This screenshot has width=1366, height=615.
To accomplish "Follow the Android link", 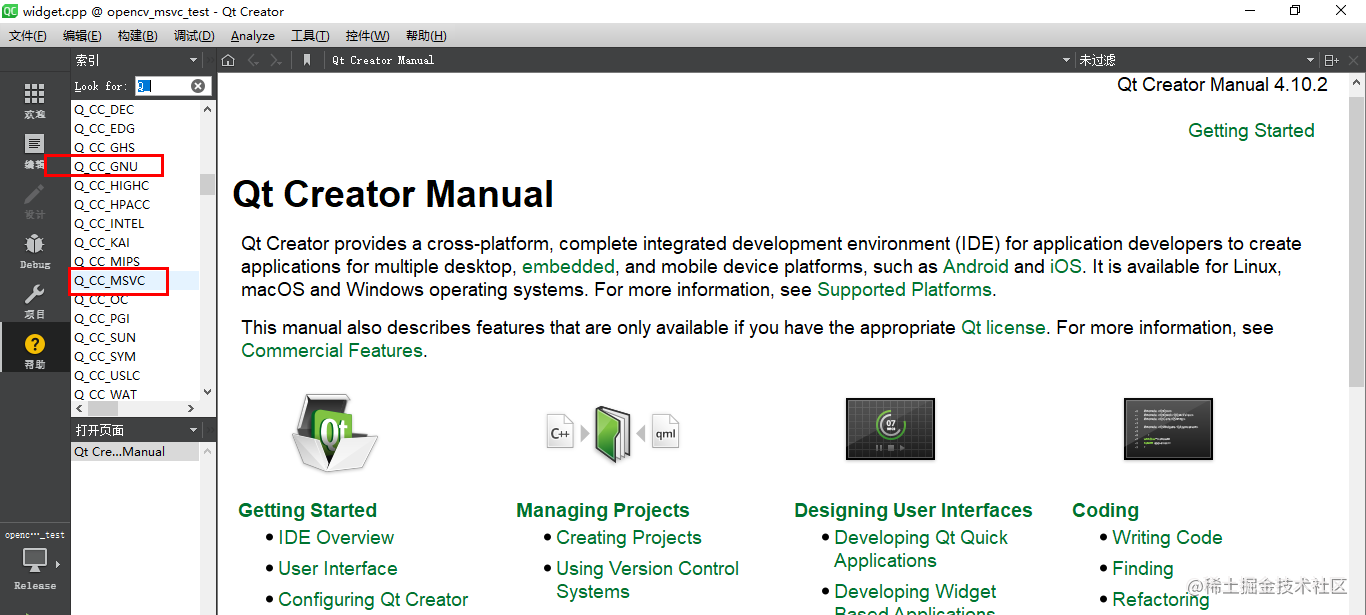I will pos(975,267).
